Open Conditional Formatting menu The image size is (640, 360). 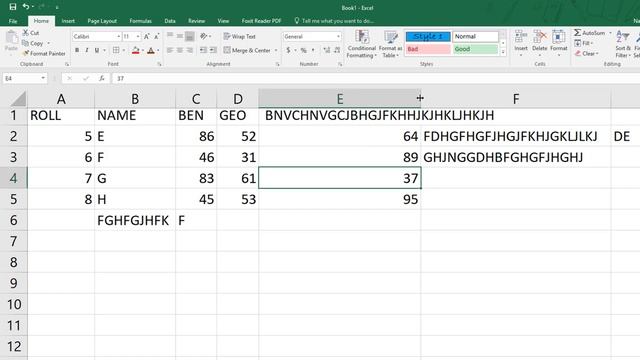(362, 44)
